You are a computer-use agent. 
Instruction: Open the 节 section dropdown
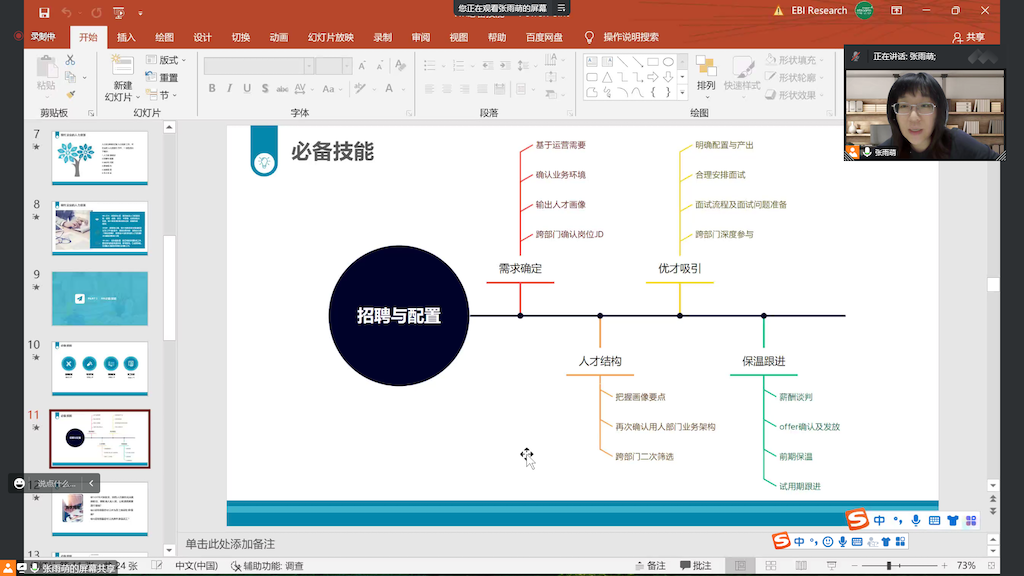tap(161, 95)
